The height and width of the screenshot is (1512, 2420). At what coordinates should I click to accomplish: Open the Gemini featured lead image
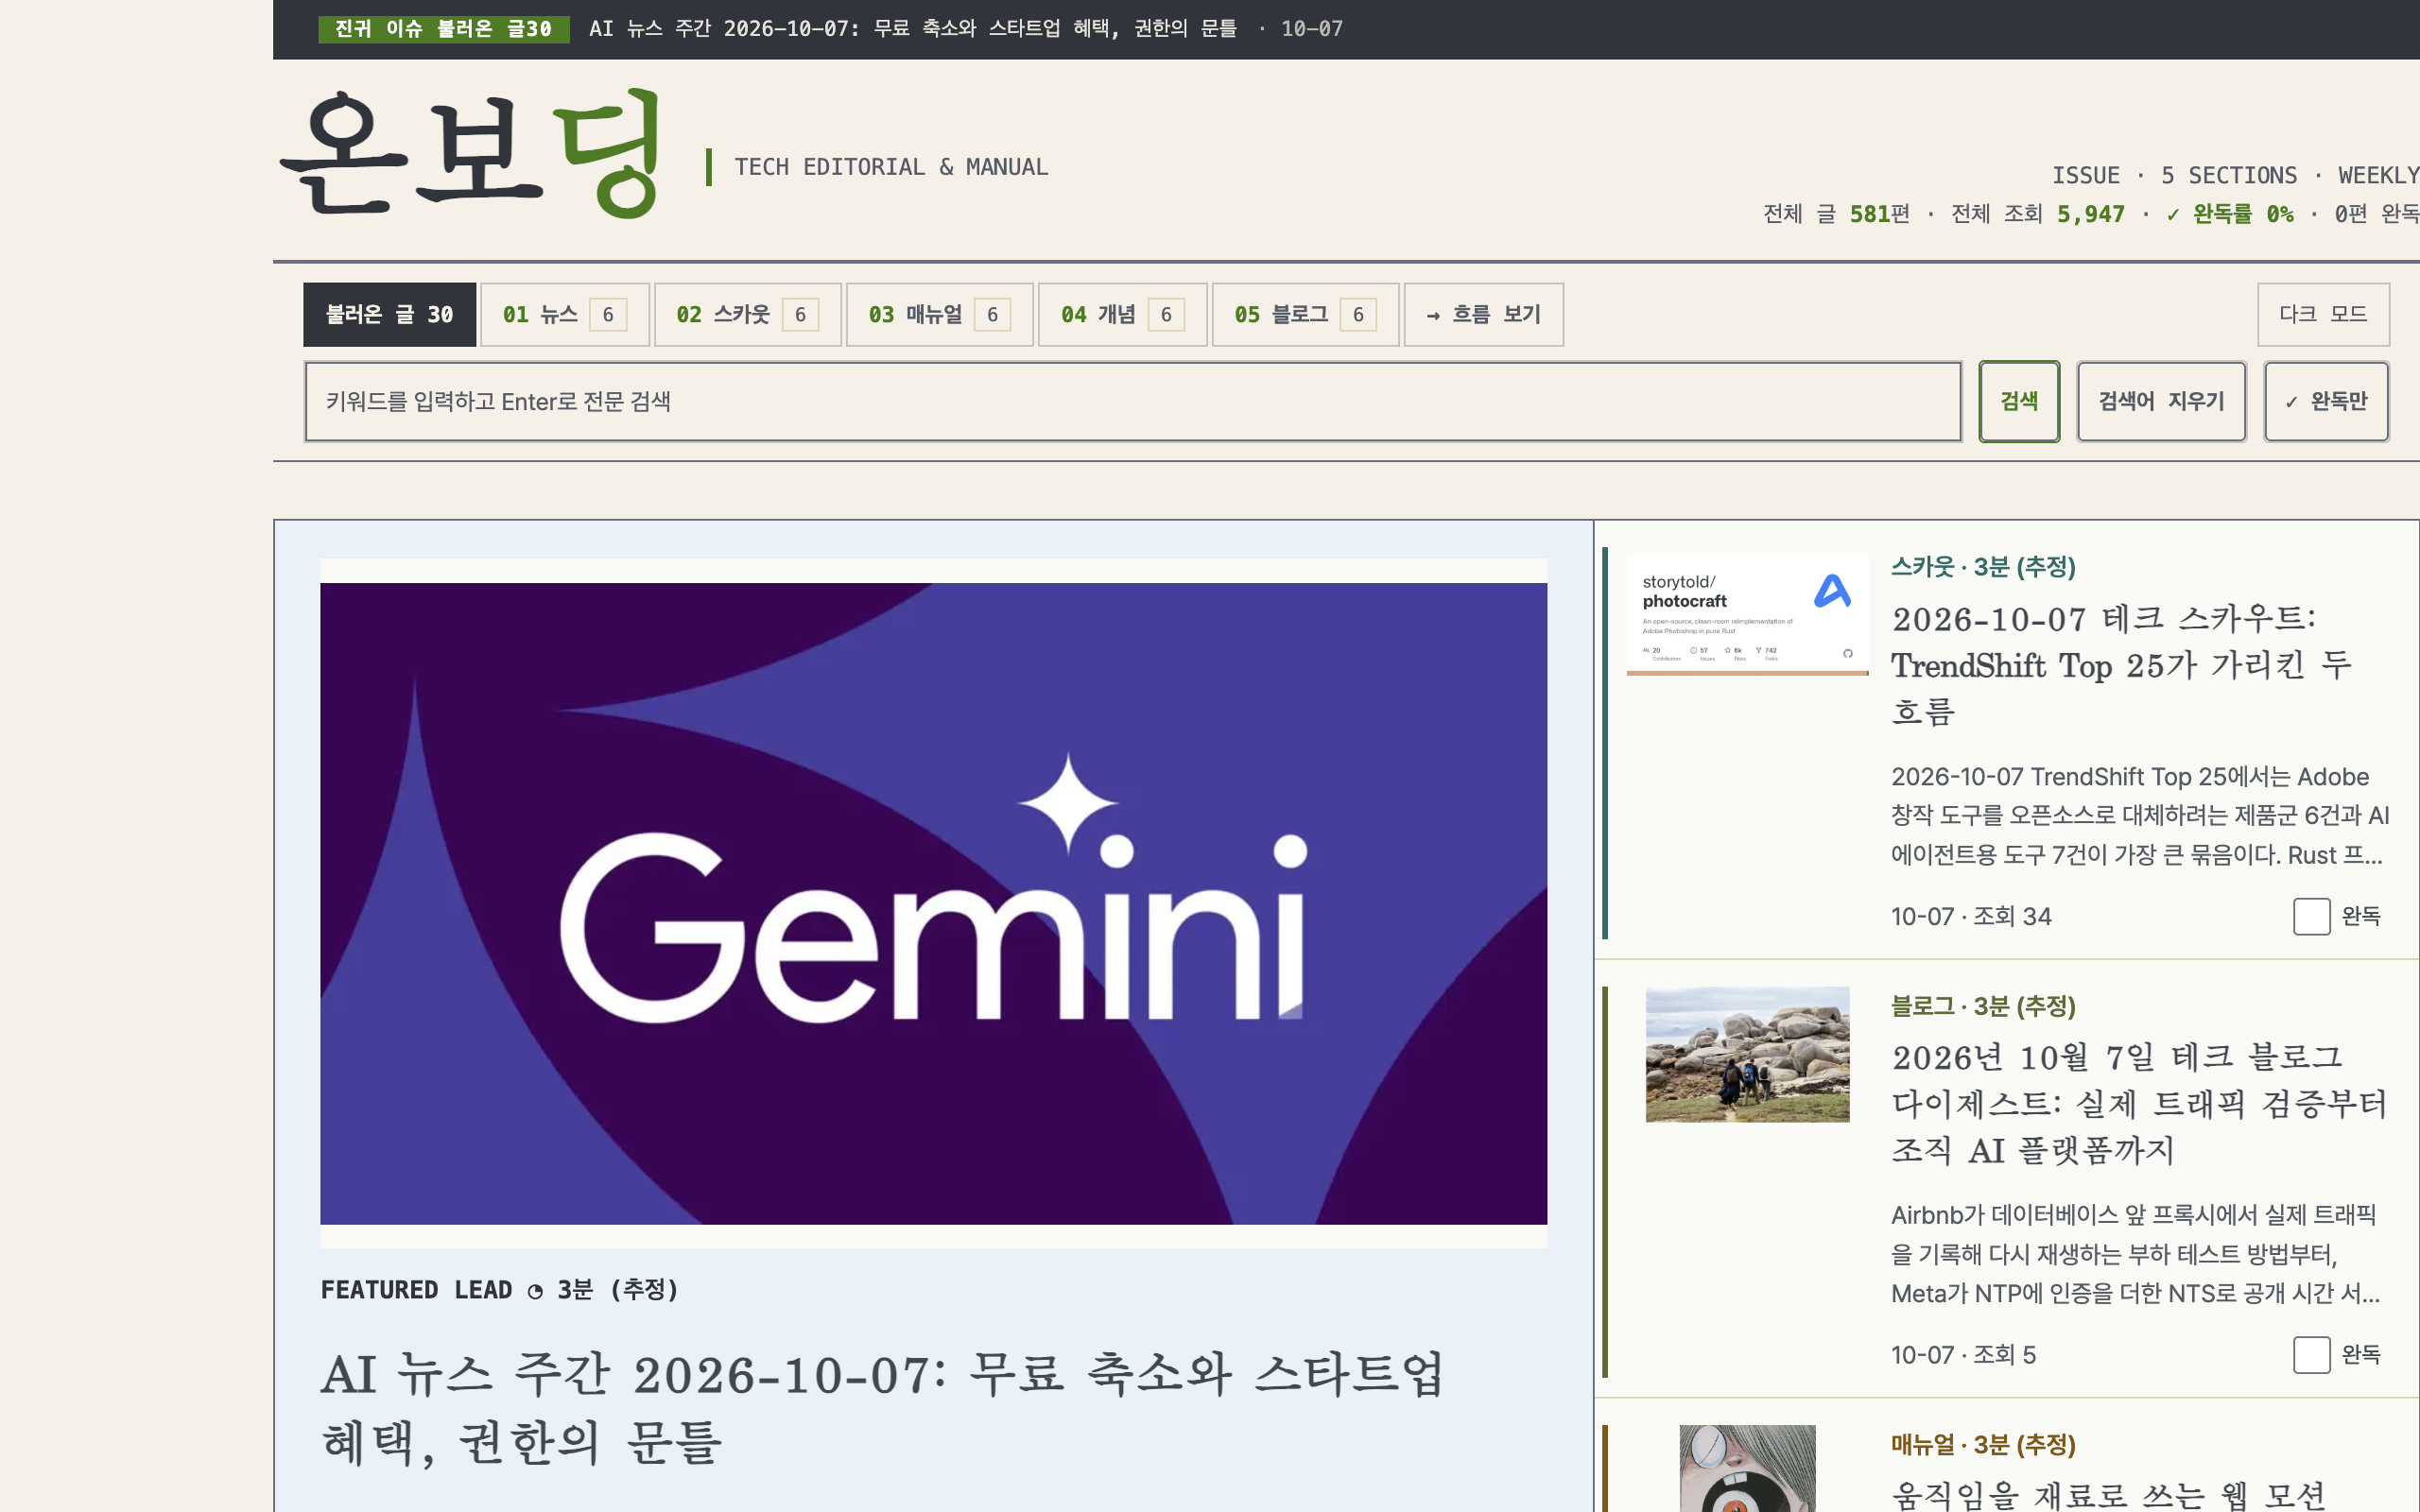933,903
